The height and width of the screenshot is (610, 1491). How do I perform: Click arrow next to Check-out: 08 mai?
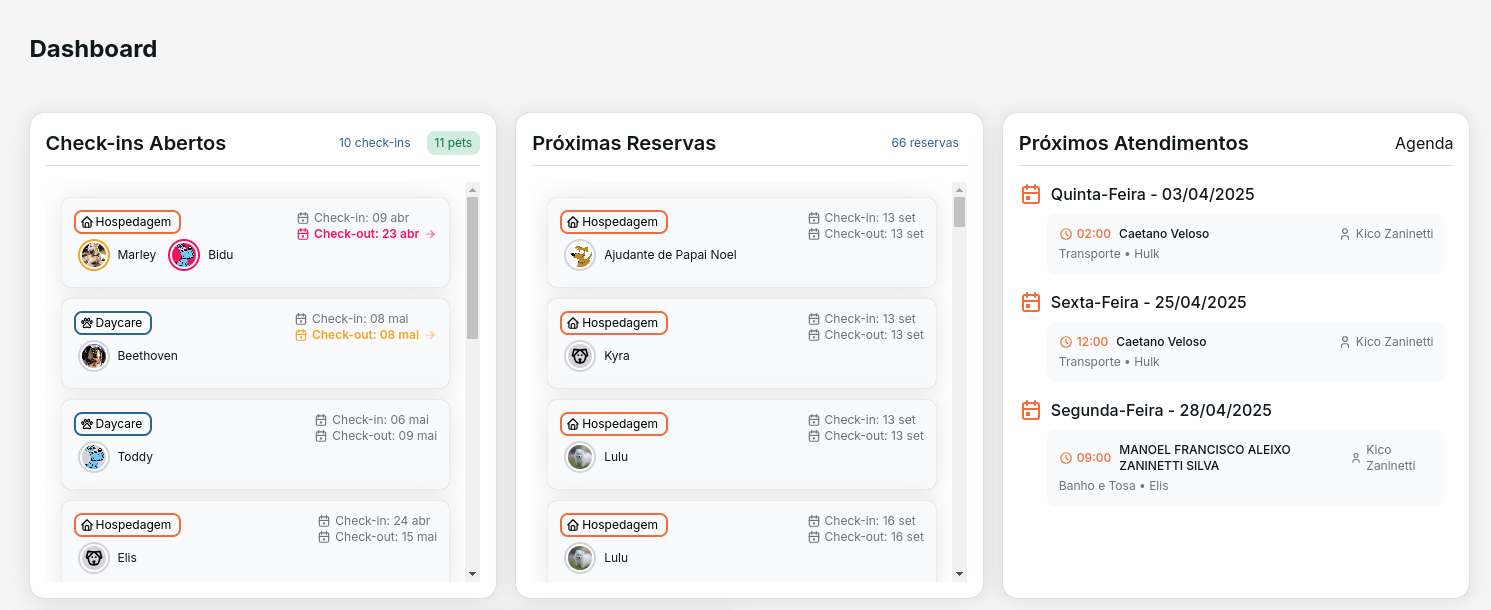[430, 335]
